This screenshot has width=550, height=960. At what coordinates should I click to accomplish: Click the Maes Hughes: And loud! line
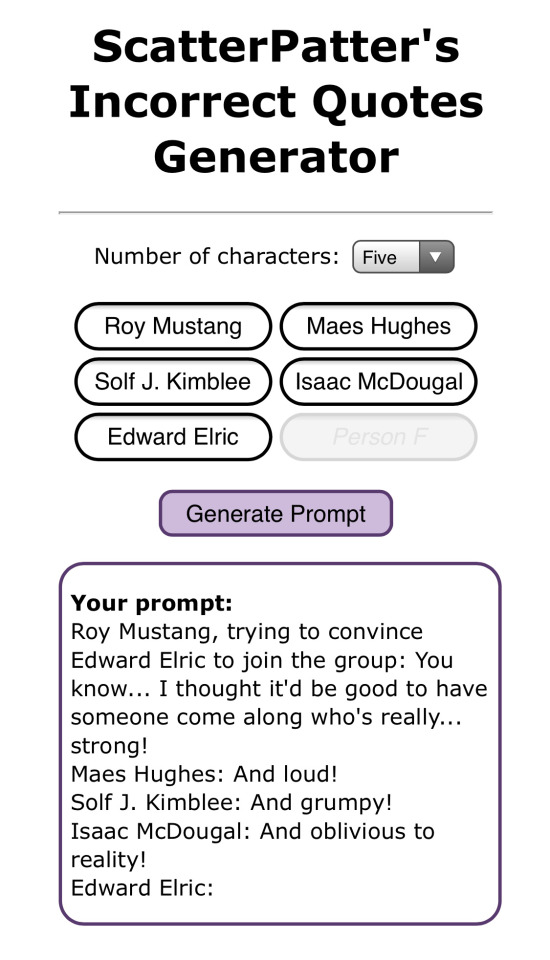coord(204,774)
